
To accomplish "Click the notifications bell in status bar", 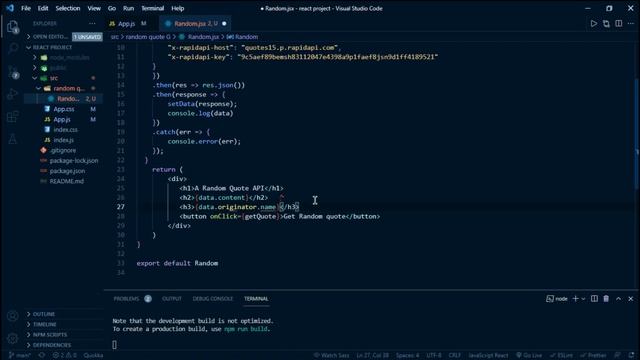I will (631, 356).
